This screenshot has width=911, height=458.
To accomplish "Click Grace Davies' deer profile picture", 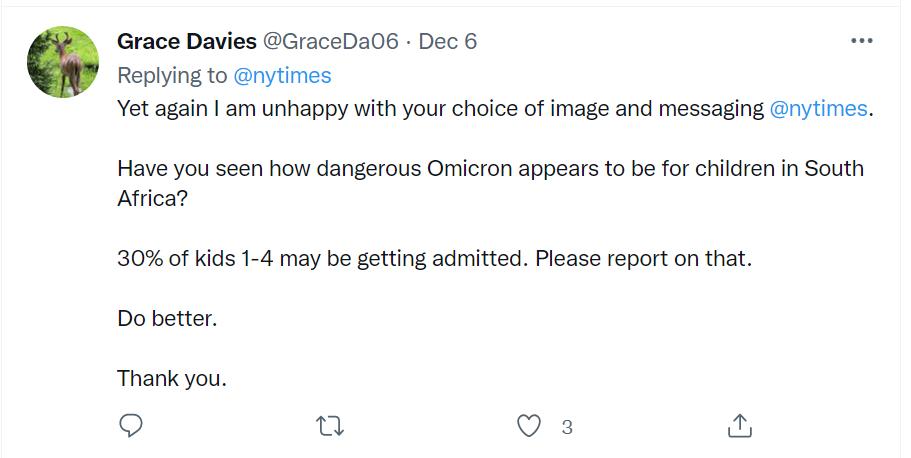I will pyautogui.click(x=62, y=62).
